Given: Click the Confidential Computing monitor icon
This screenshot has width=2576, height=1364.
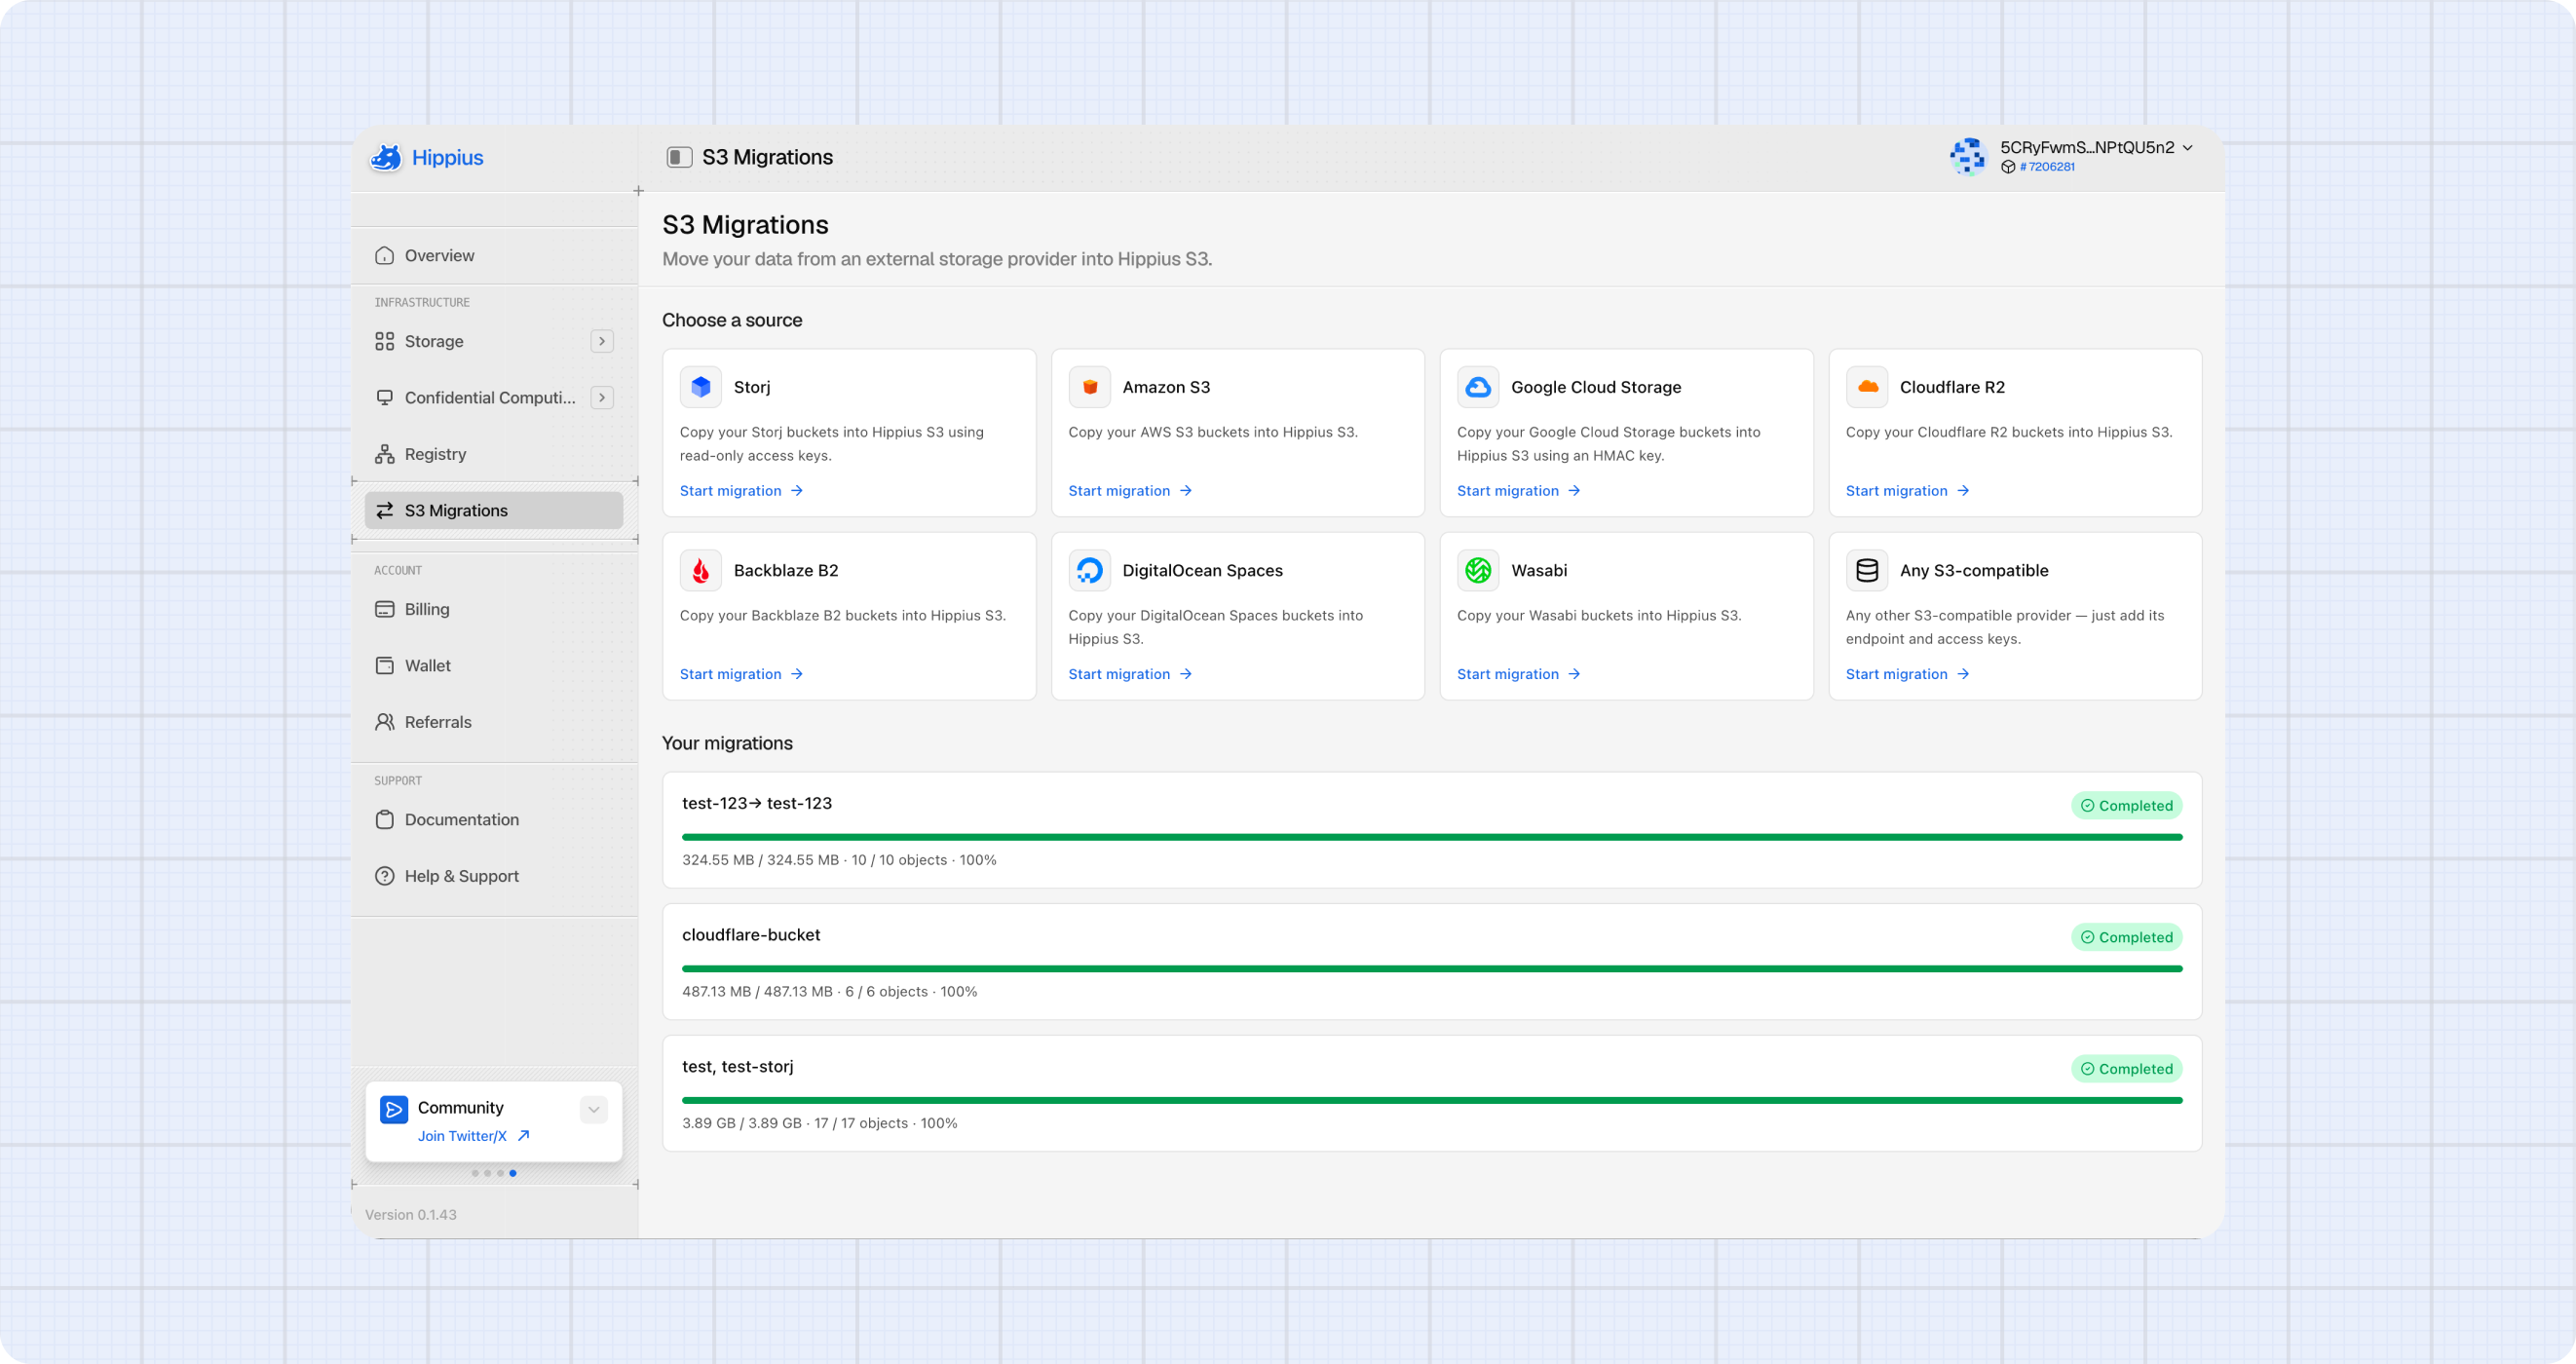Looking at the screenshot, I should point(384,398).
